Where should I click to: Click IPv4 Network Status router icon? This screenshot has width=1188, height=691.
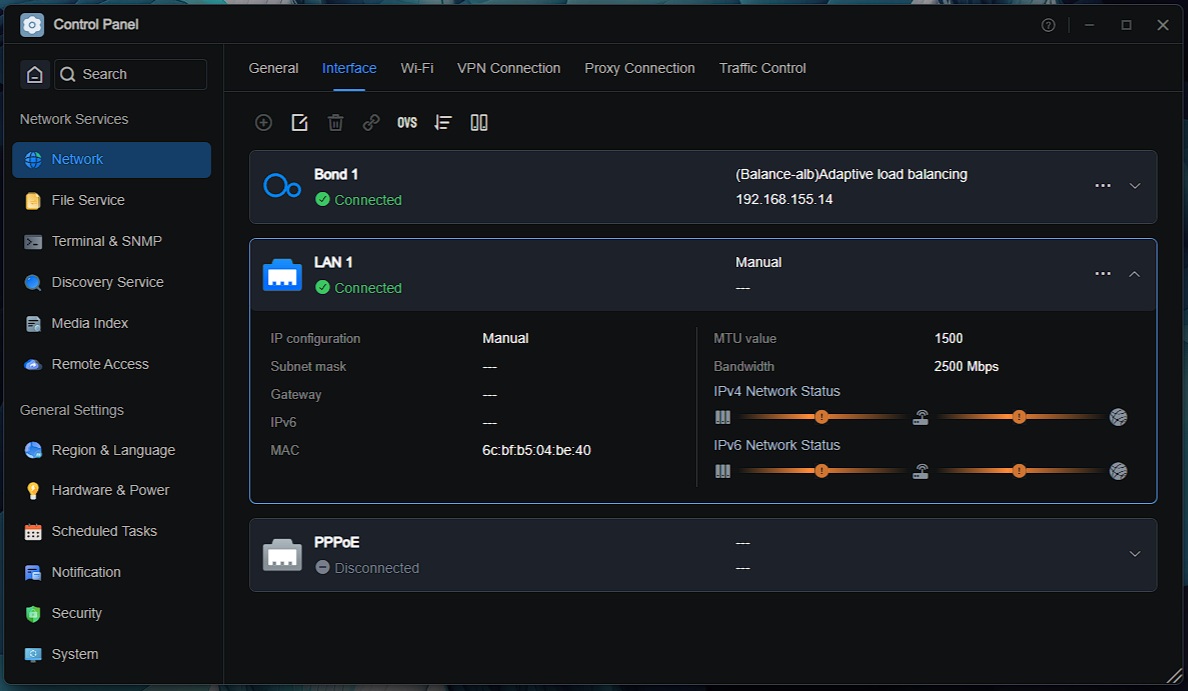pos(921,417)
